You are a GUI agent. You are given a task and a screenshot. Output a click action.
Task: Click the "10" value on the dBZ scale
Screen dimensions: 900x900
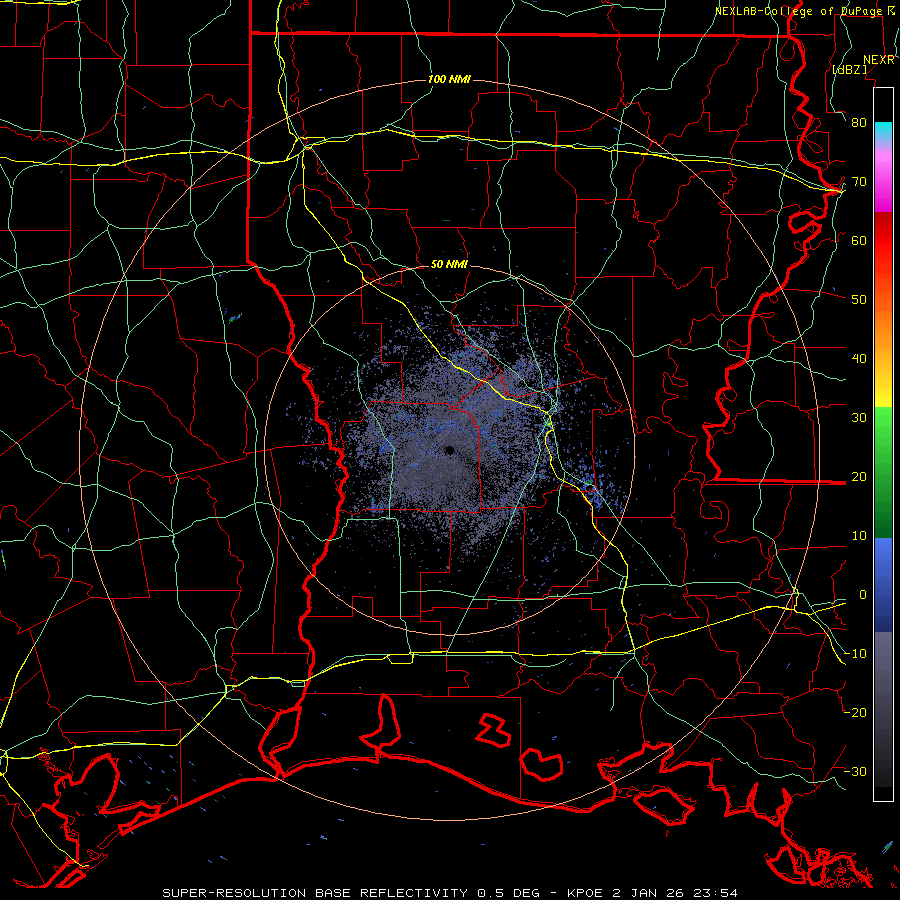(859, 536)
